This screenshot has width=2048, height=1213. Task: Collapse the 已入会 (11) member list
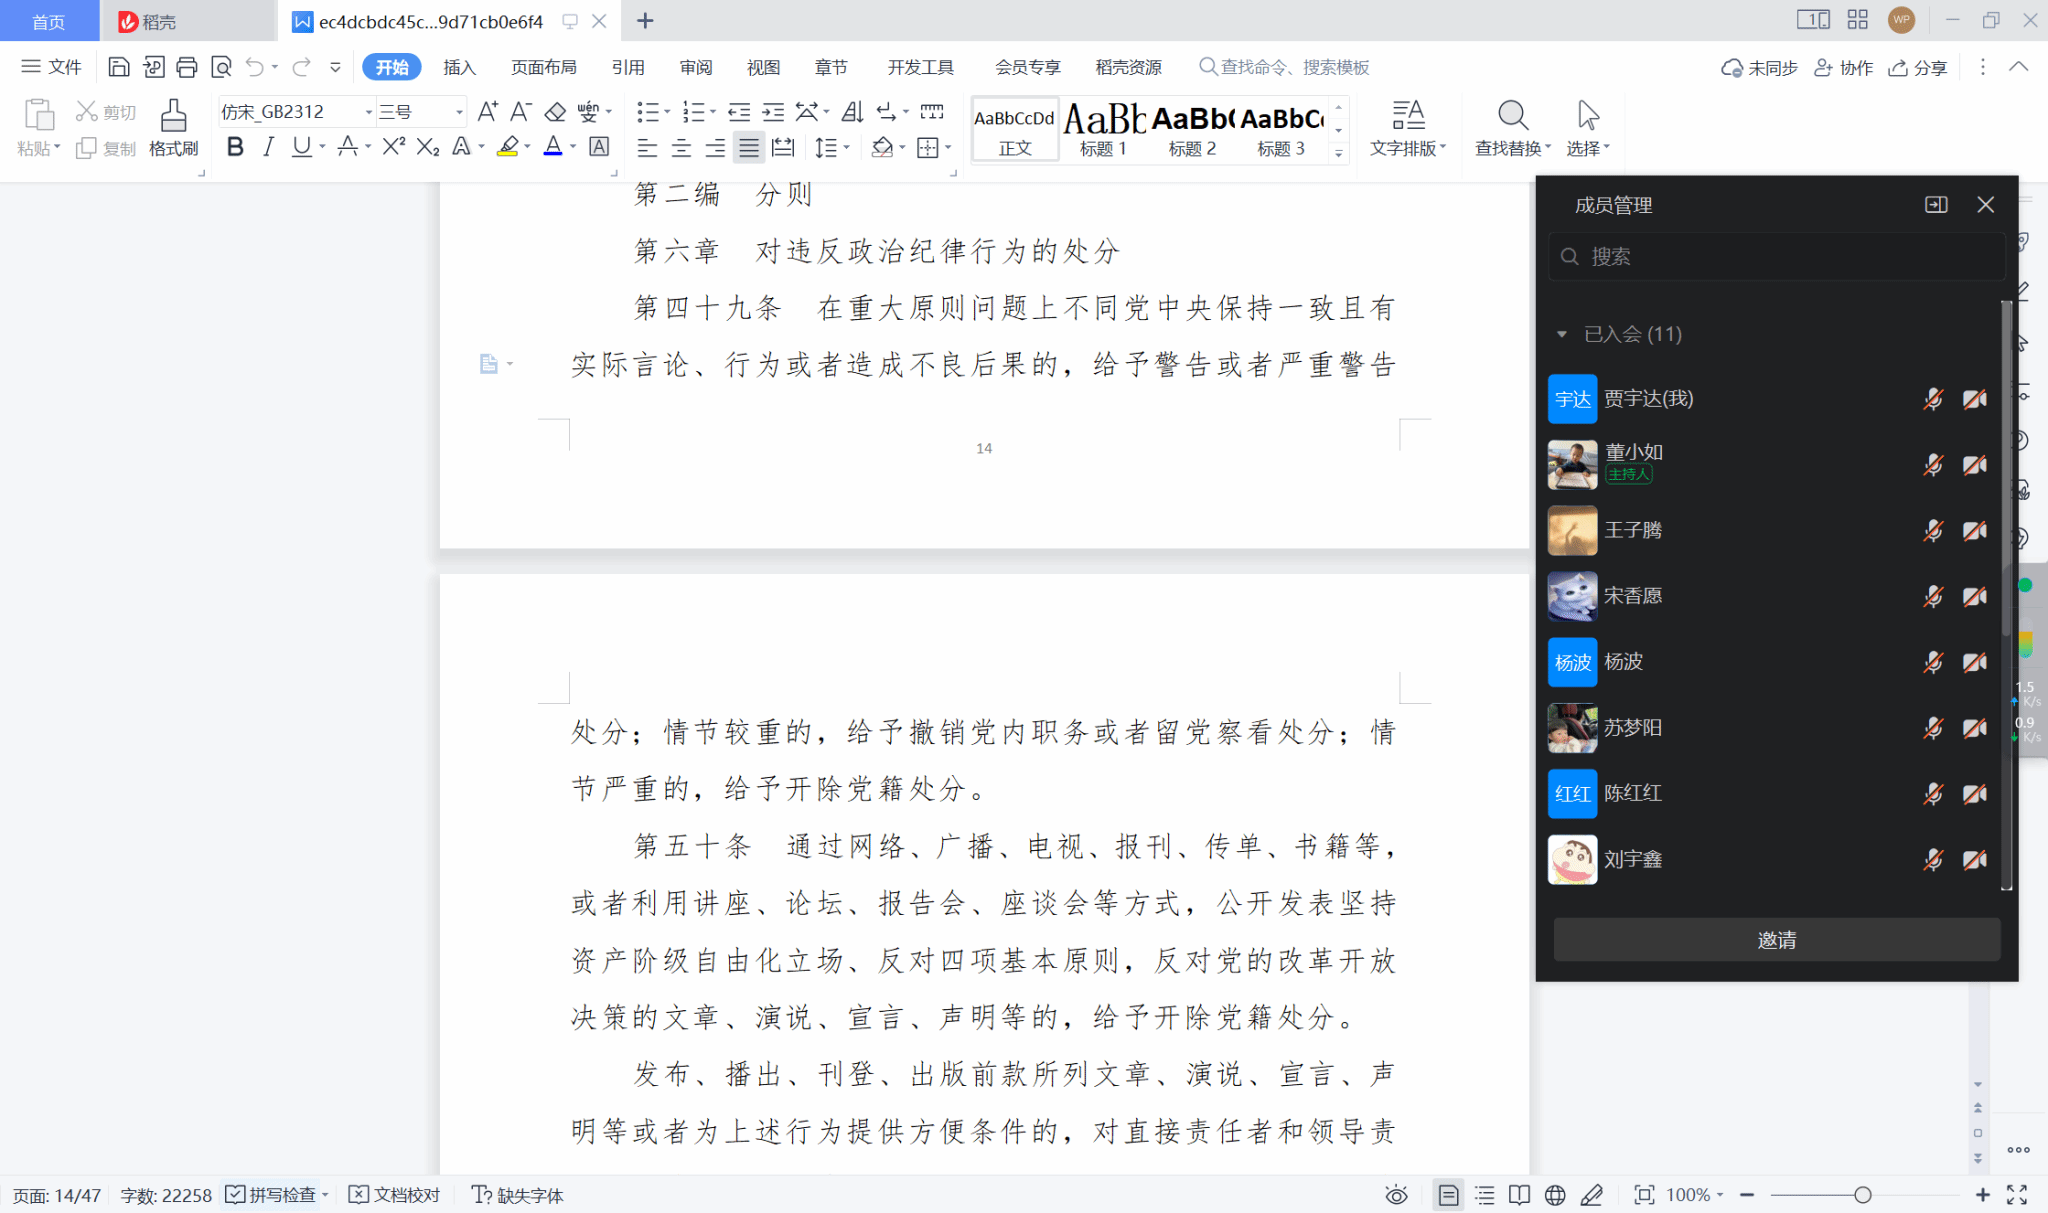coord(1562,334)
